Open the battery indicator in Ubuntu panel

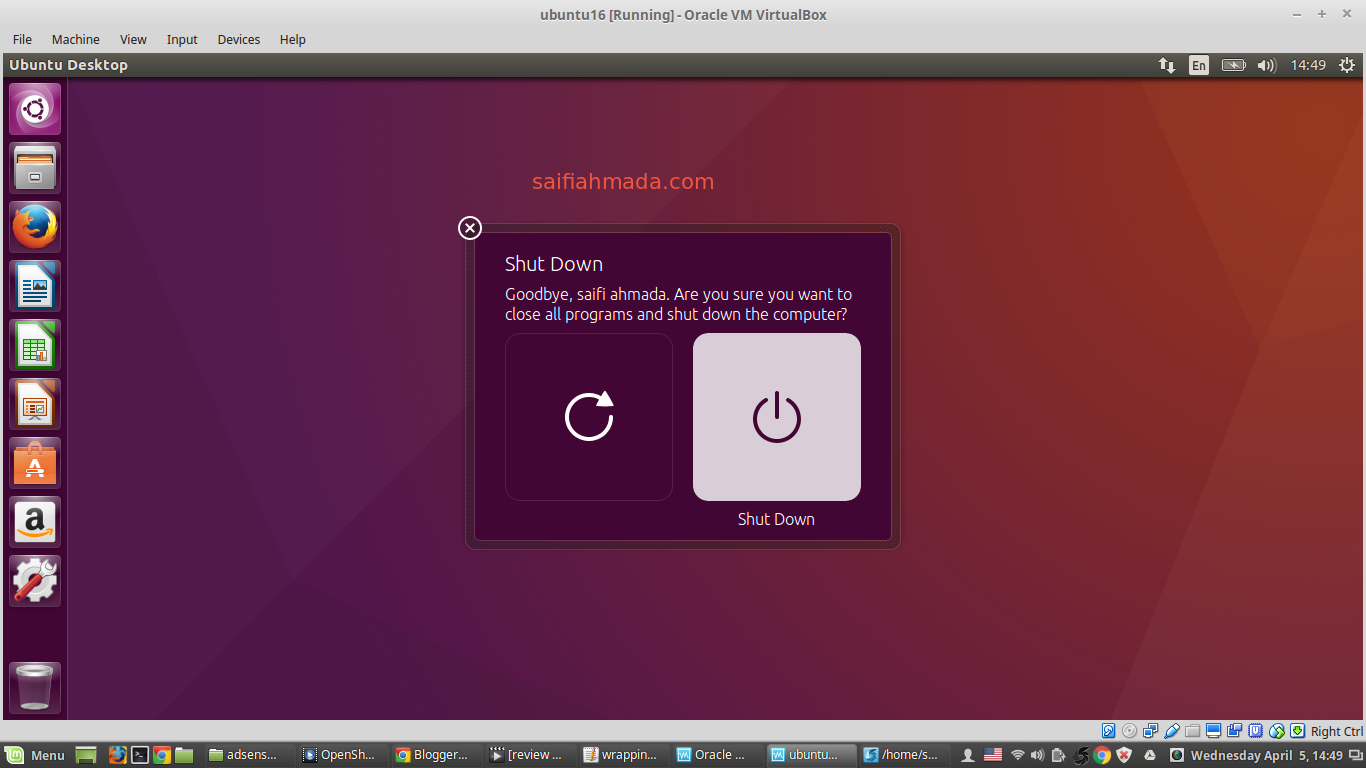click(1234, 65)
